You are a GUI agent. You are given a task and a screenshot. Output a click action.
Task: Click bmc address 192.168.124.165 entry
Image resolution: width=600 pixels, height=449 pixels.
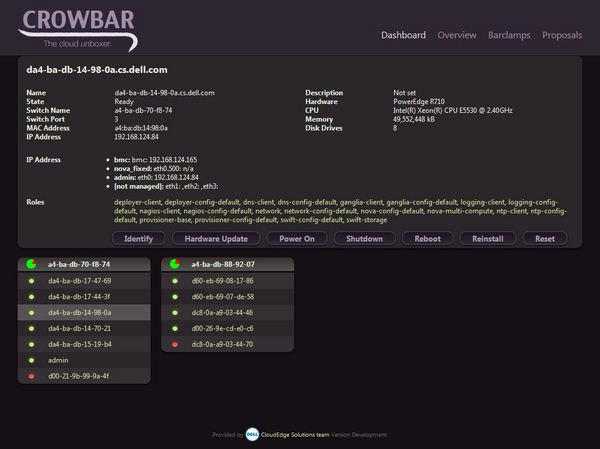[155, 160]
